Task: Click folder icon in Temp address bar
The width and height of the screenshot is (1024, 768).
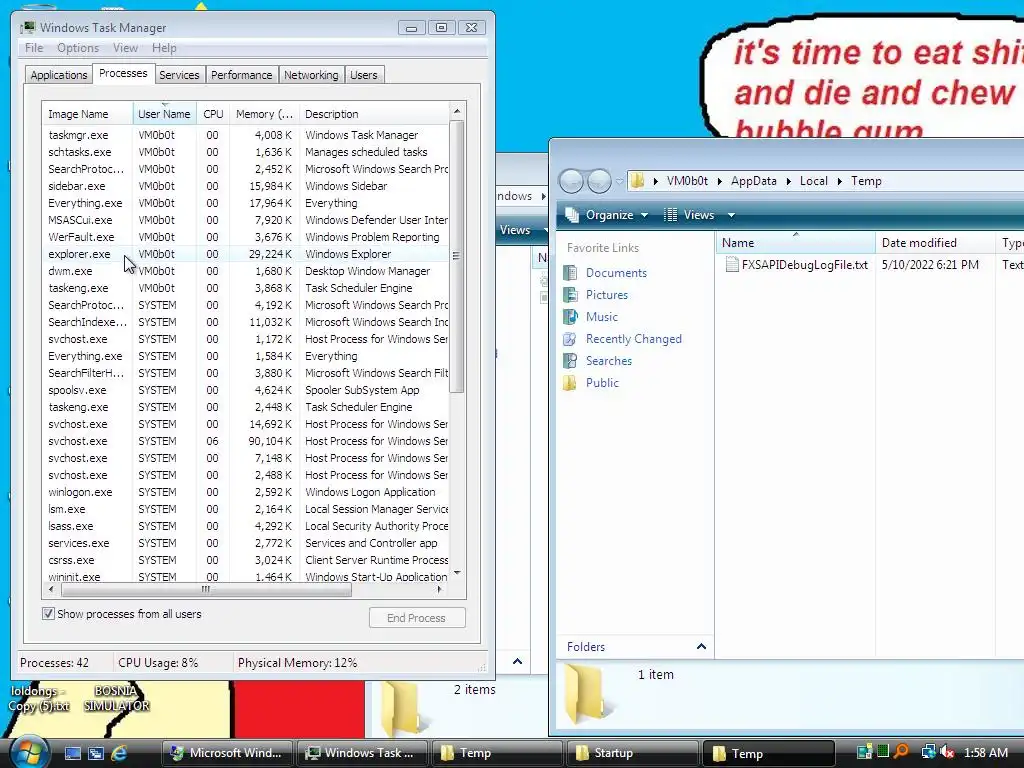Action: 638,181
